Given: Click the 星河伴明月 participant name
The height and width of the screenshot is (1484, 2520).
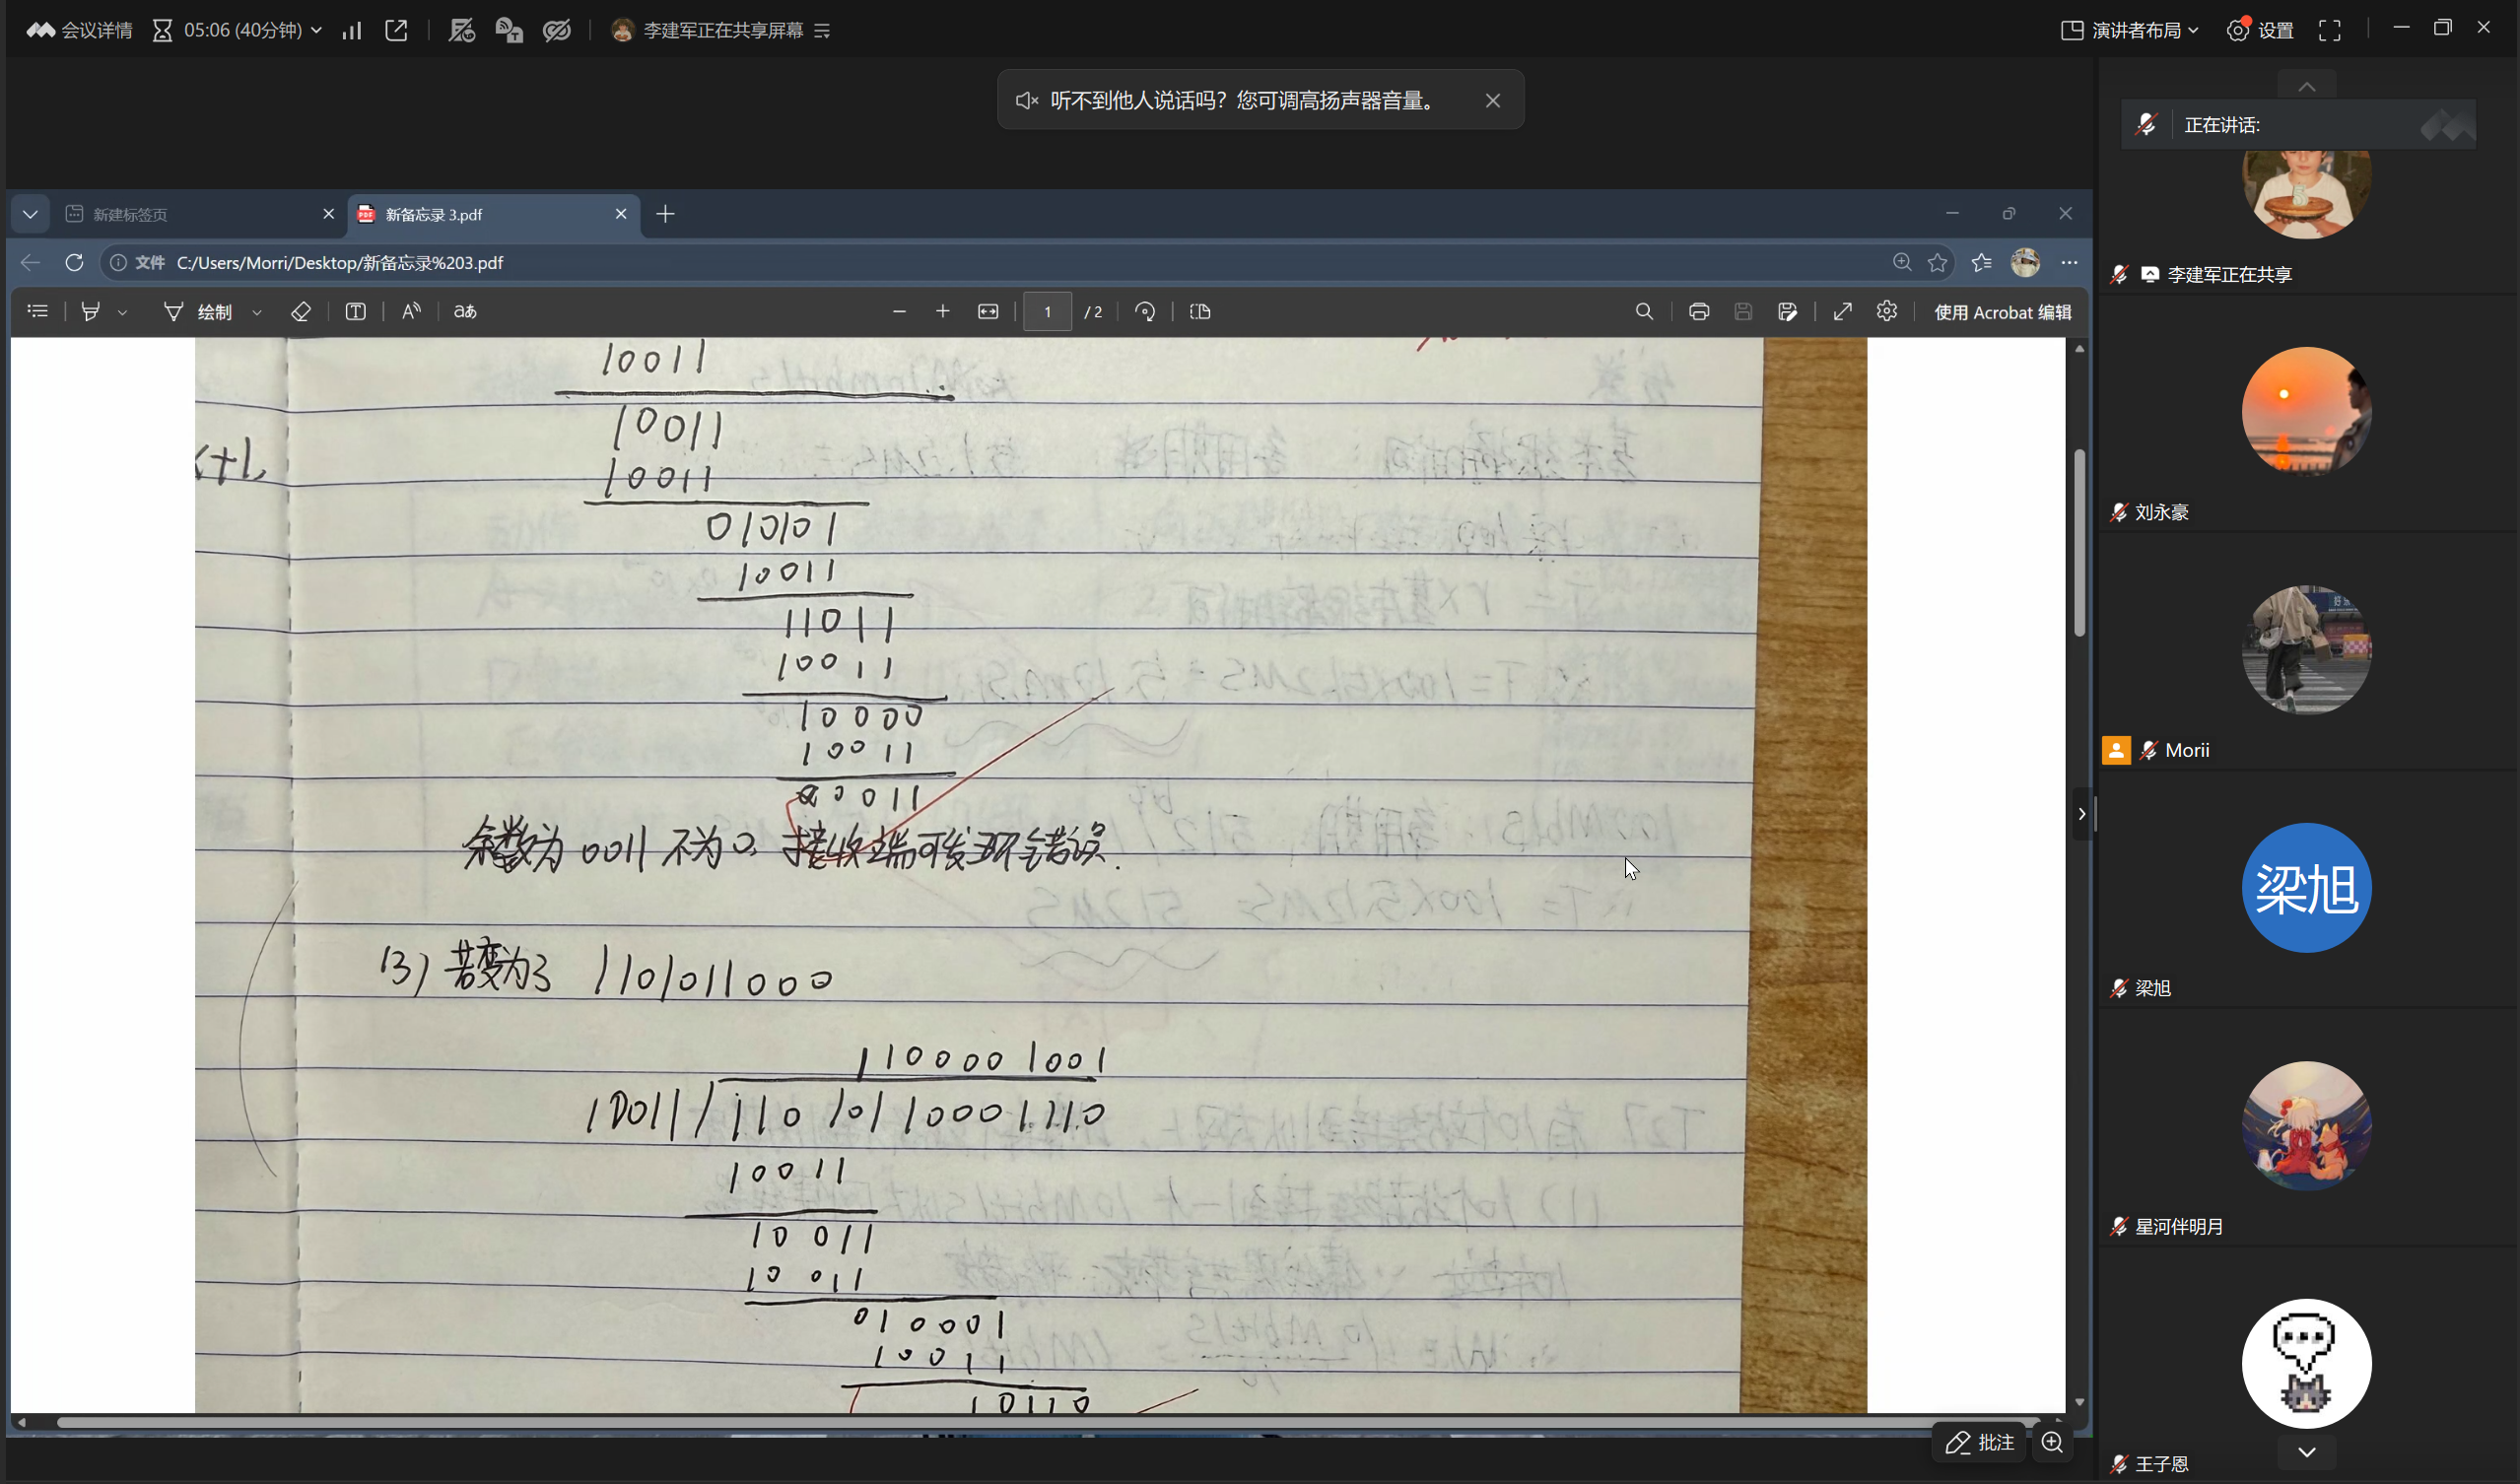Looking at the screenshot, I should [x=2179, y=1226].
